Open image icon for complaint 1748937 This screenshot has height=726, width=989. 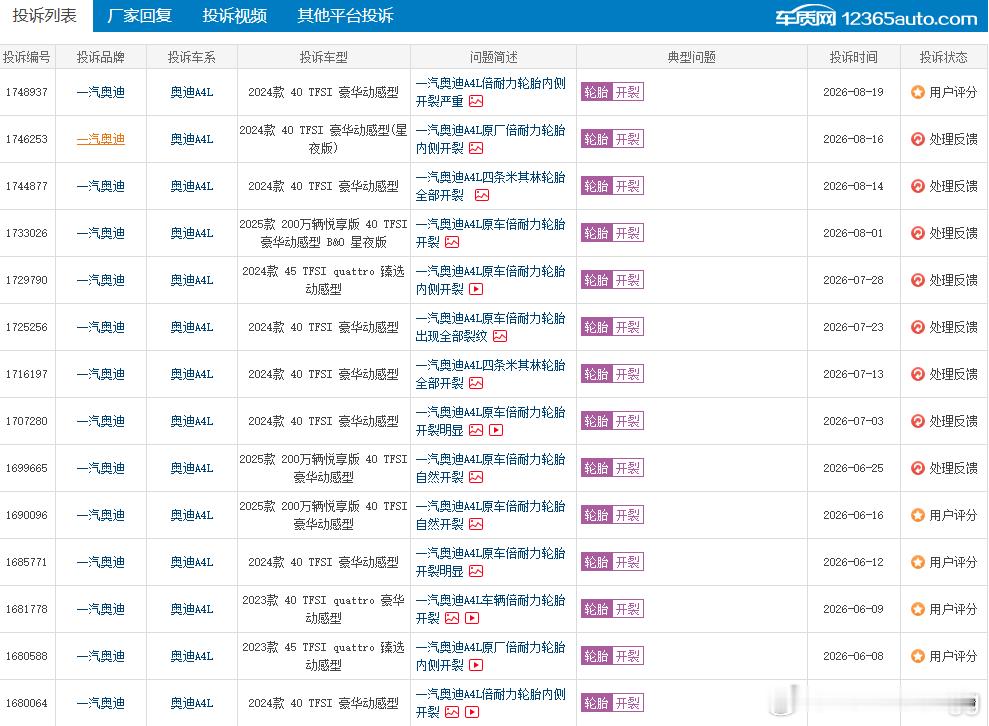coord(476,101)
